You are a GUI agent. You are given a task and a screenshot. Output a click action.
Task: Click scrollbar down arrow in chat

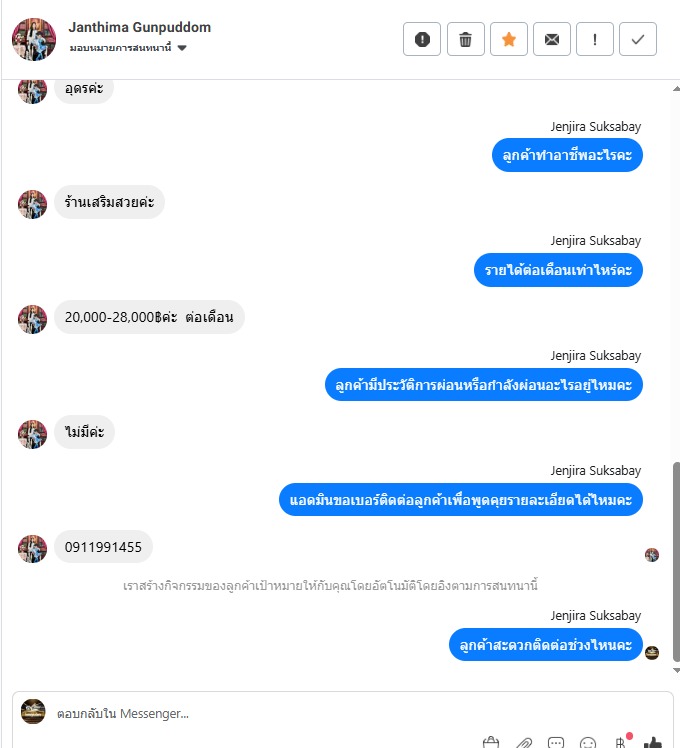[676, 670]
